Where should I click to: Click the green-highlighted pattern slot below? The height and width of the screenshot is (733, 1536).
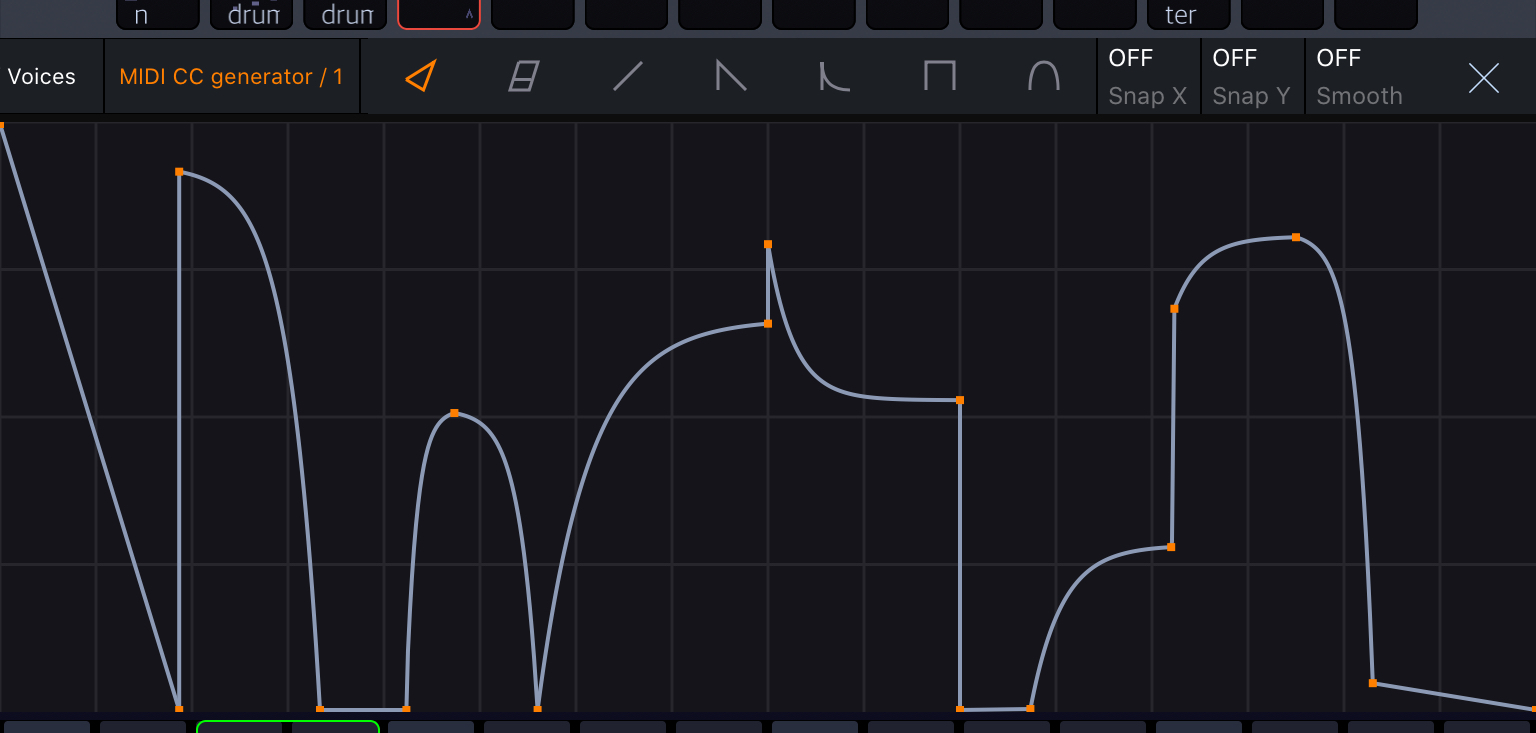tap(288, 727)
